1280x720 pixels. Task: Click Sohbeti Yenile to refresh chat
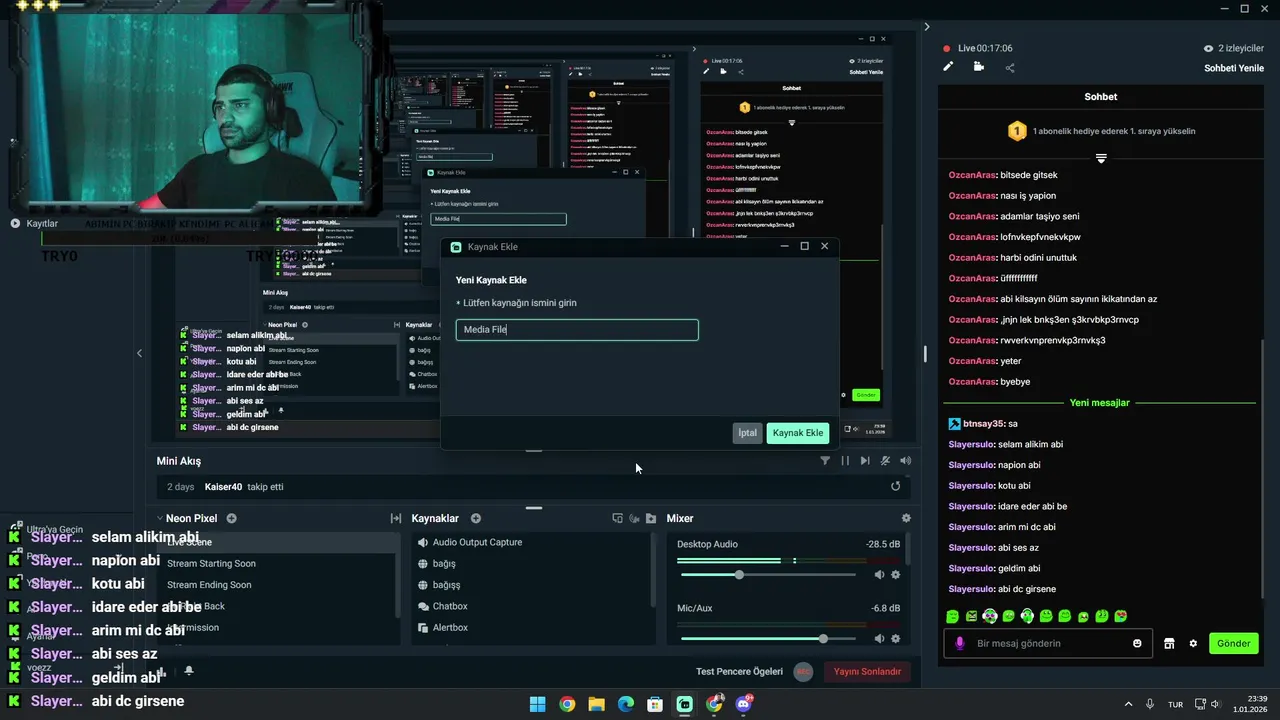point(1234,68)
